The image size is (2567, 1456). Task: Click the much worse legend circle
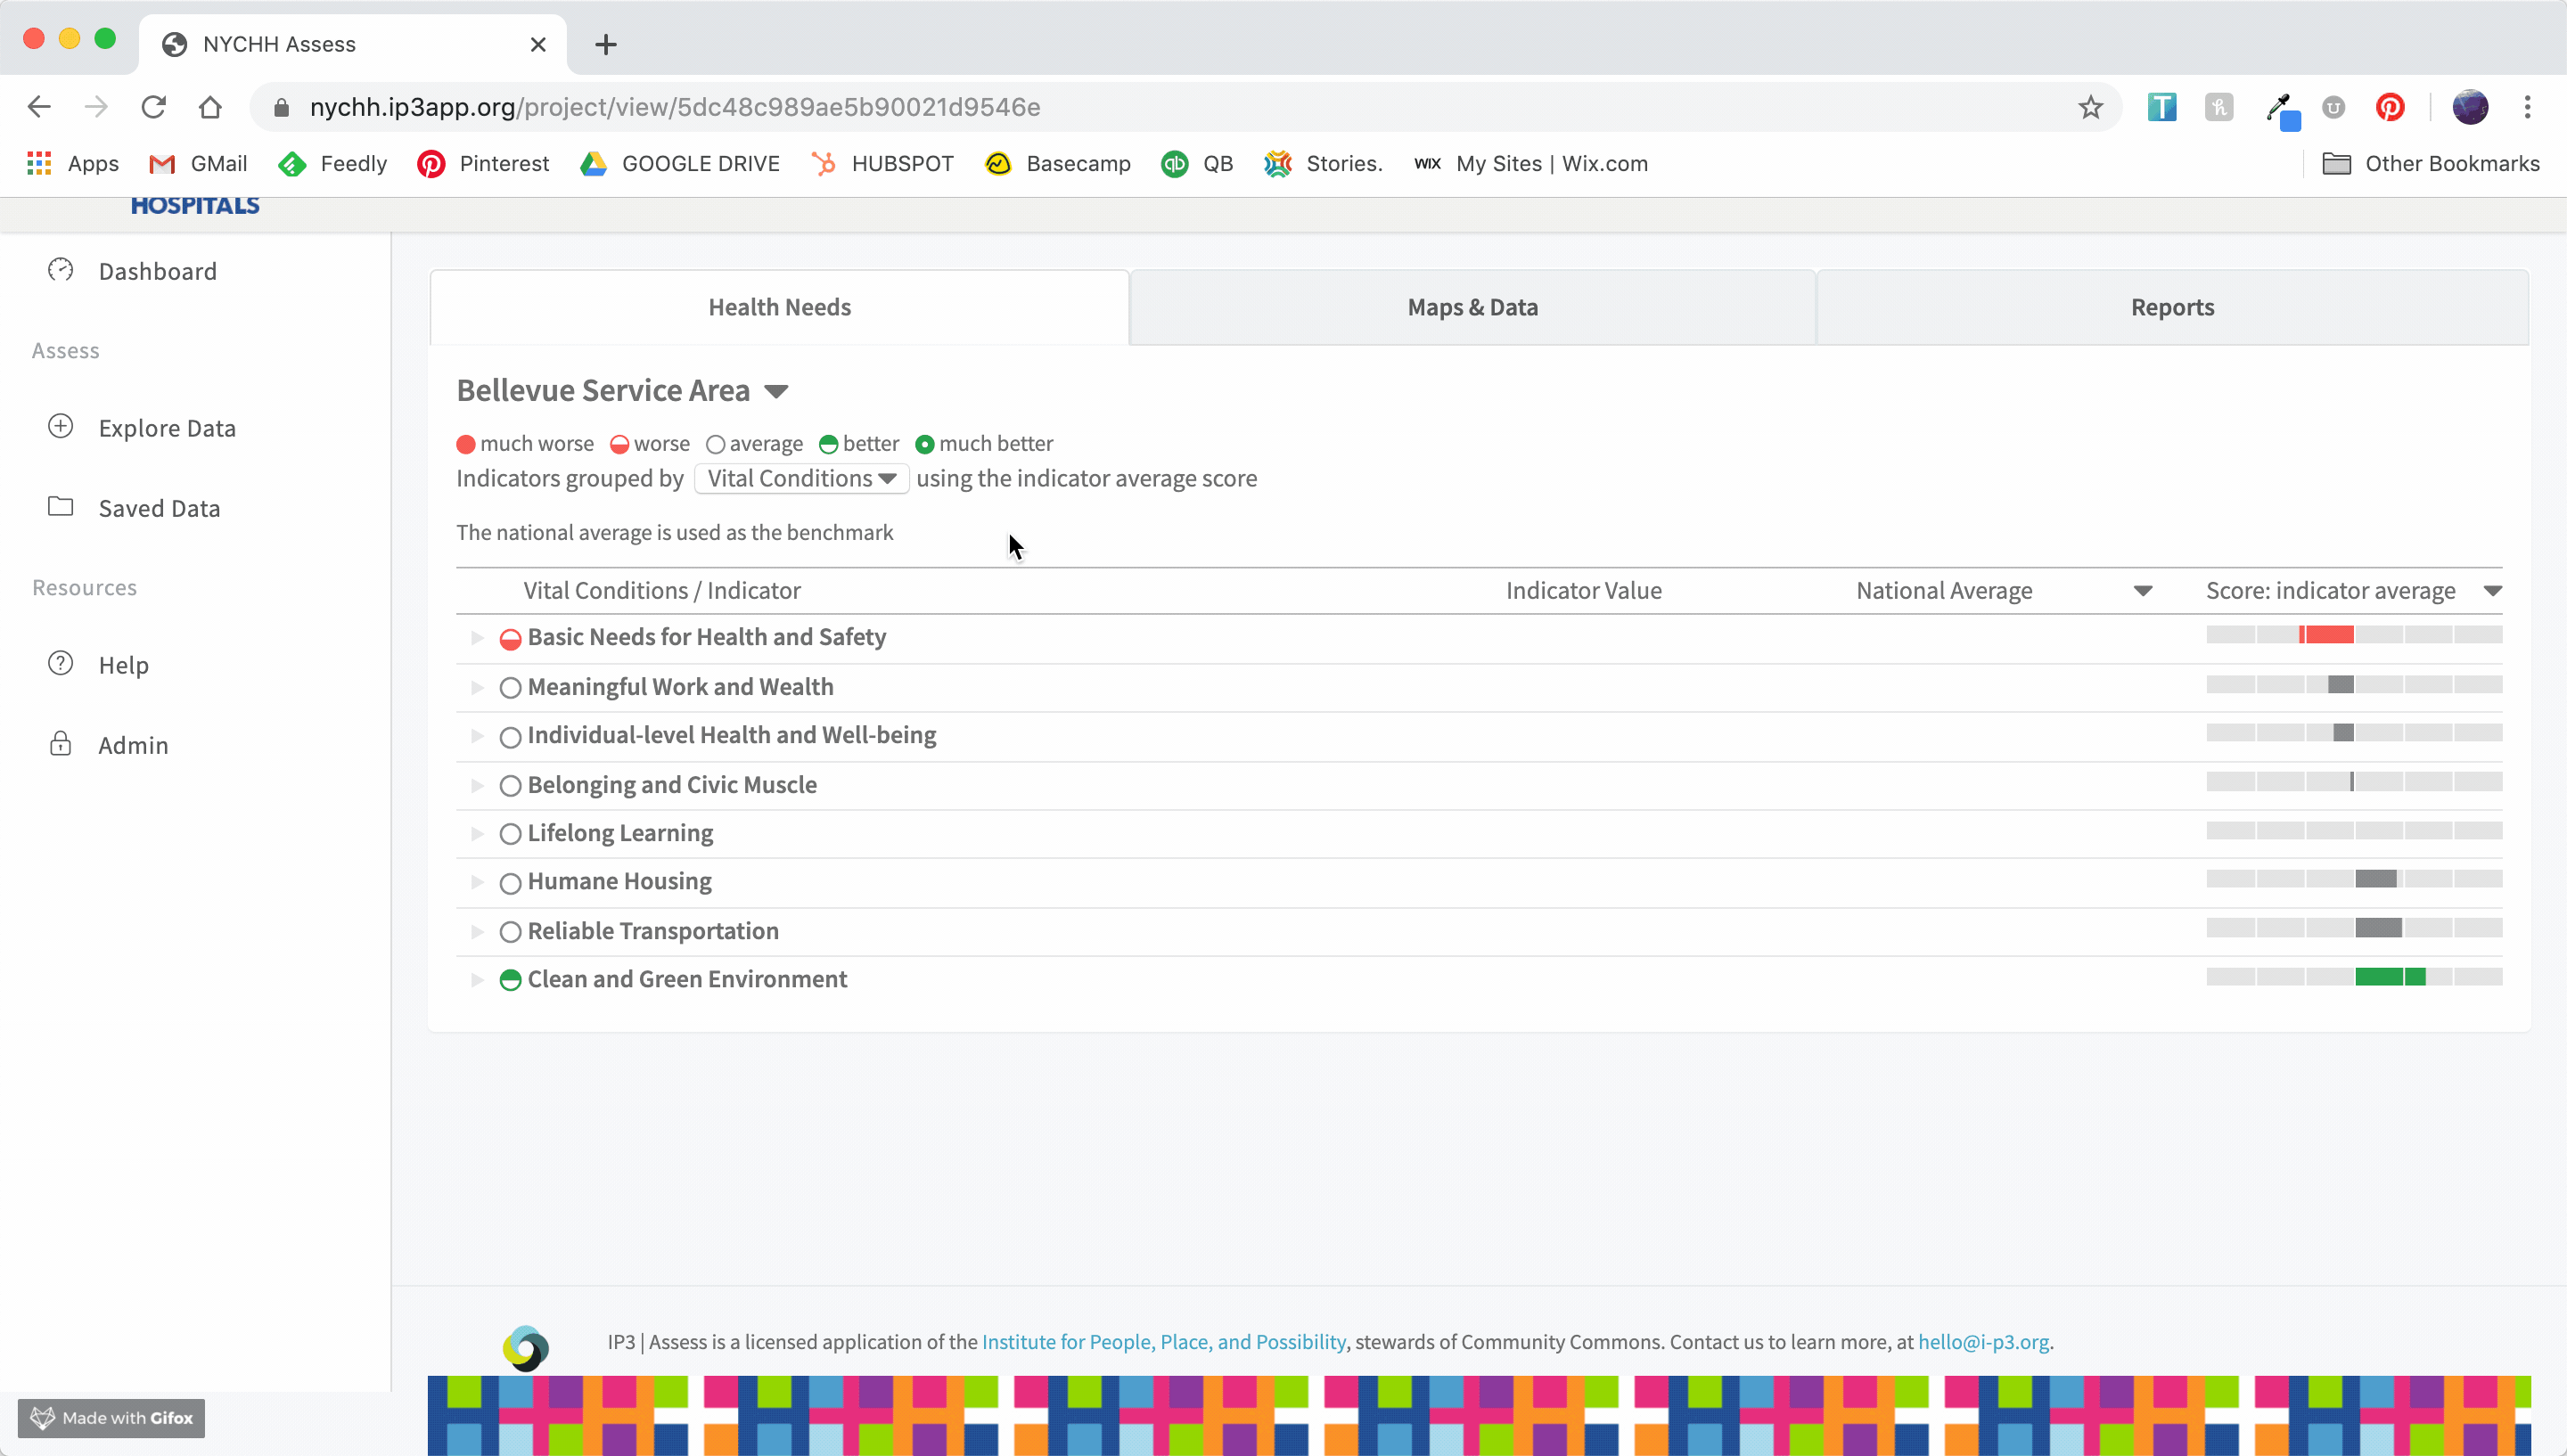coord(466,444)
